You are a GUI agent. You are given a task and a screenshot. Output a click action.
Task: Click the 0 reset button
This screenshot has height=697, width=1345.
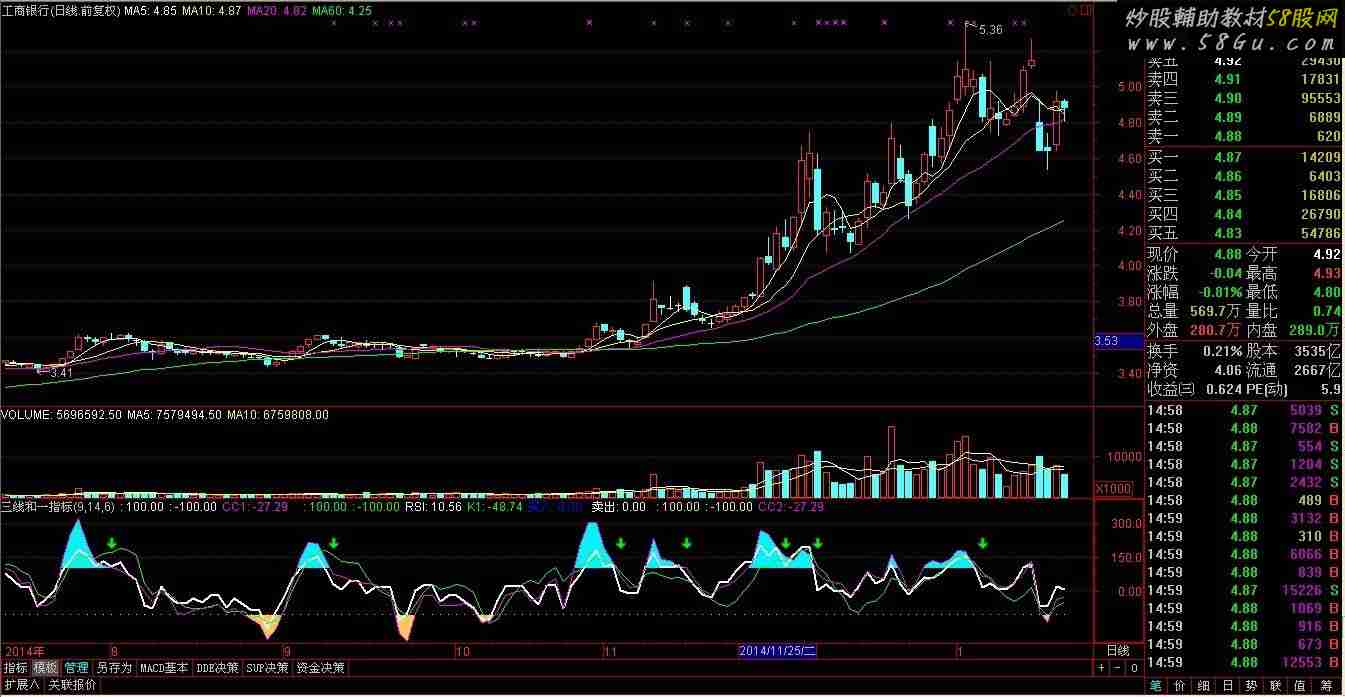pyautogui.click(x=1133, y=668)
